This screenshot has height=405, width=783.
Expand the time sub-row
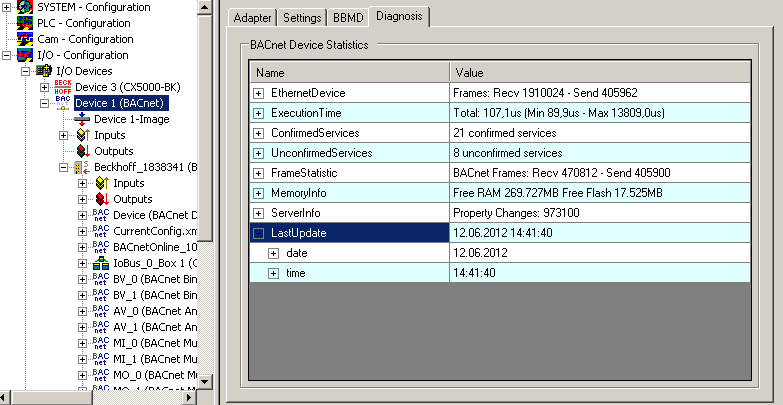point(273,273)
